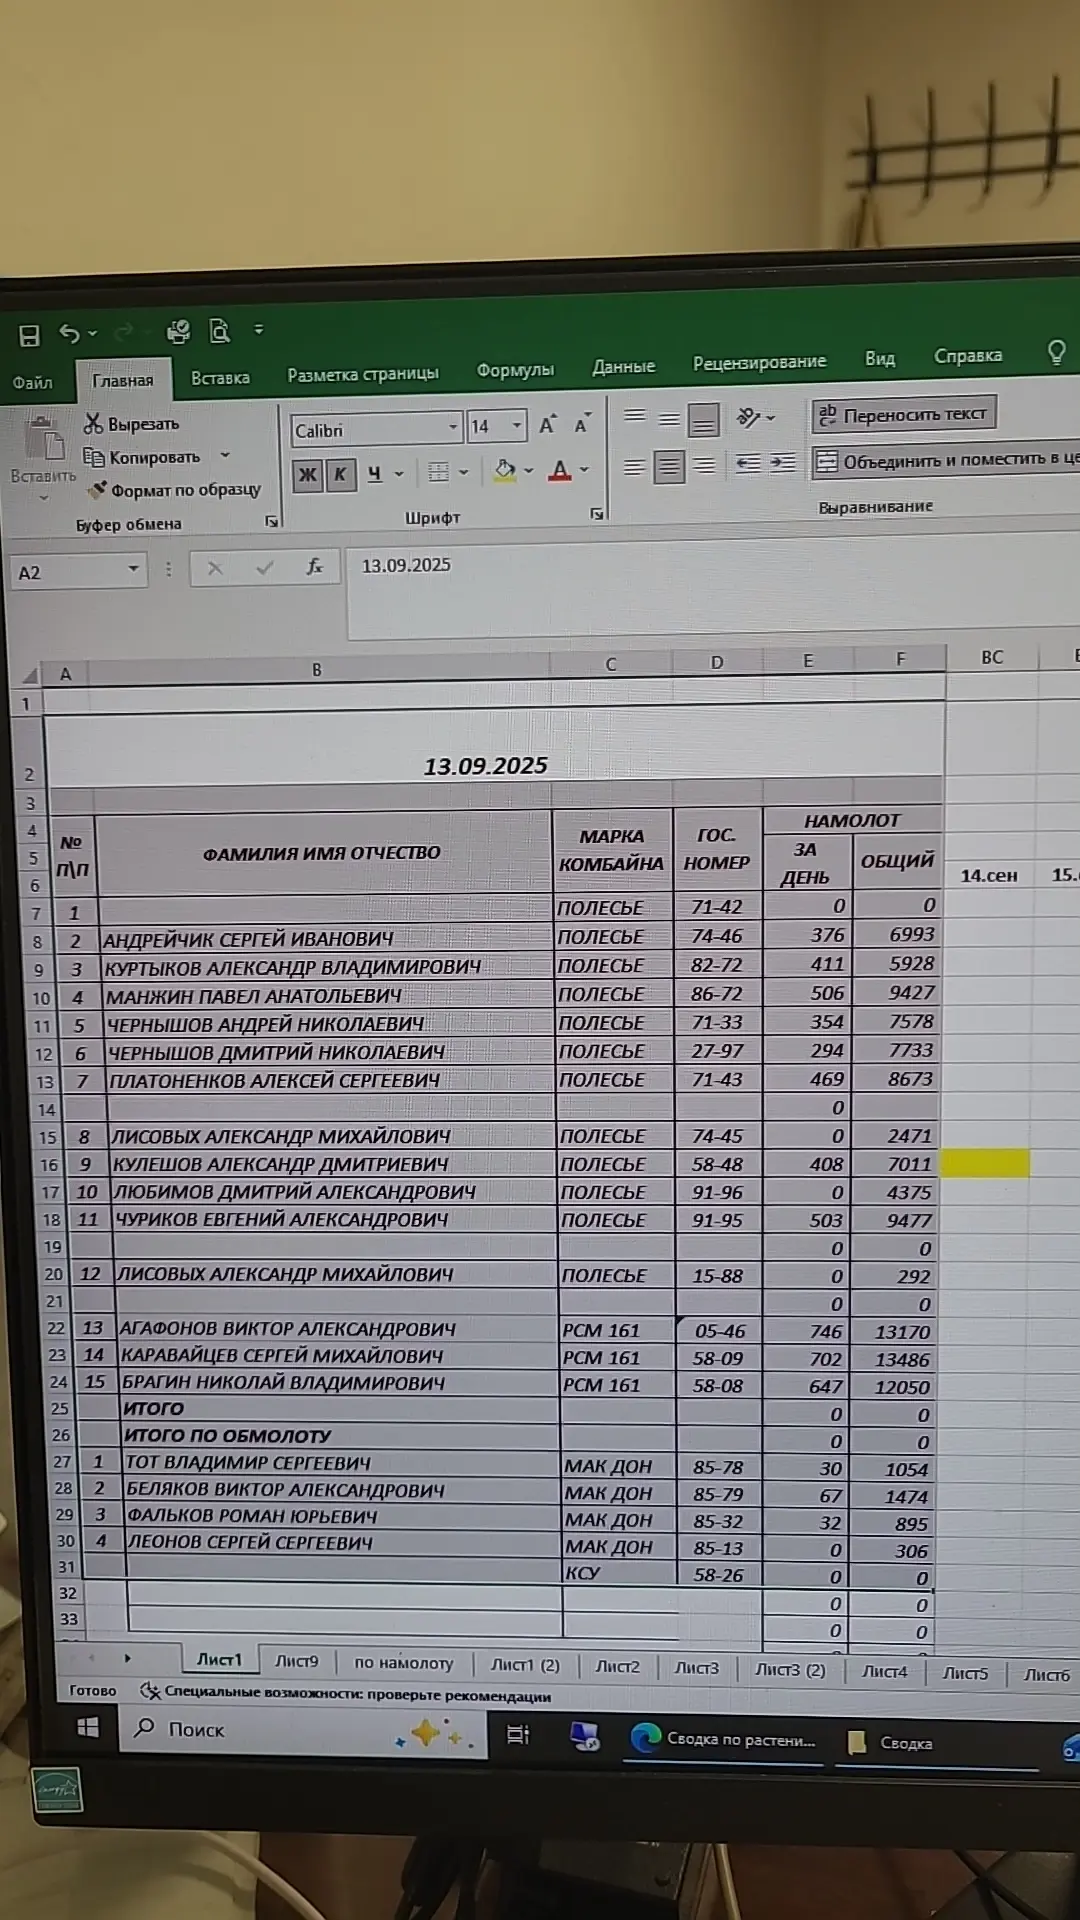Align text to the top
This screenshot has width=1080, height=1920.
tap(635, 416)
